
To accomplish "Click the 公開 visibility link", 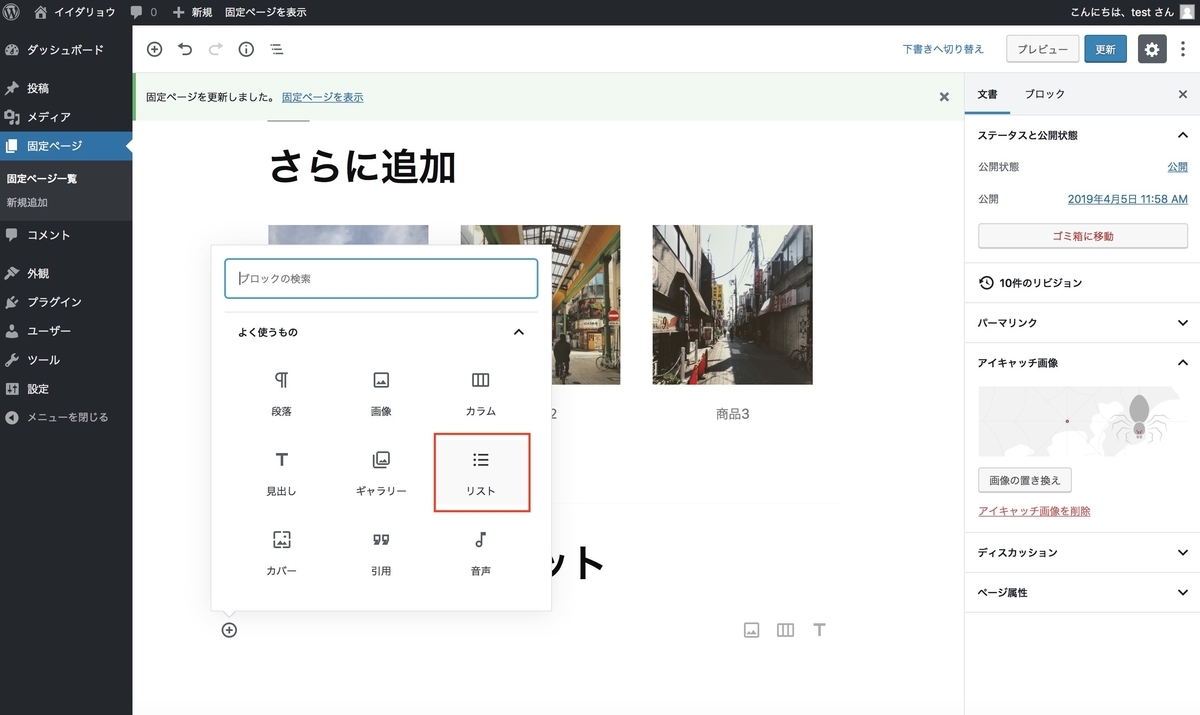I will (1177, 167).
